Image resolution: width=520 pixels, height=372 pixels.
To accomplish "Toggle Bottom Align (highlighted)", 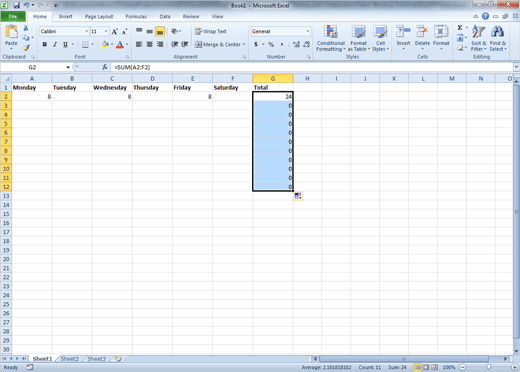I will tap(160, 31).
